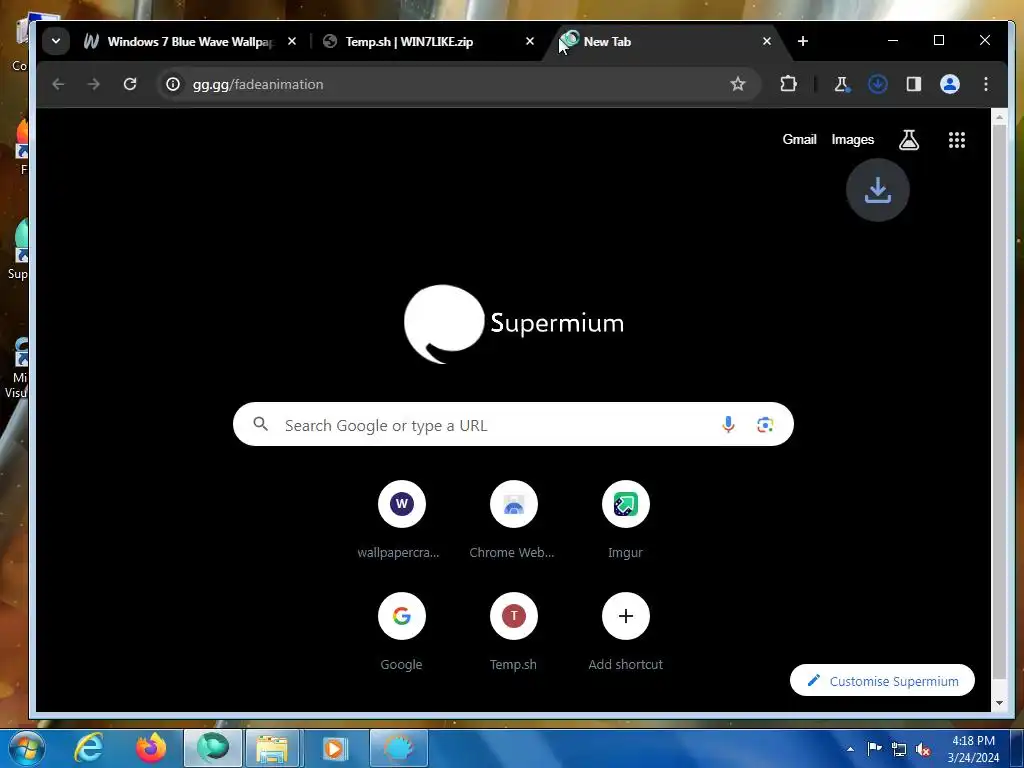Open Images link
Image resolution: width=1024 pixels, height=768 pixels.
852,139
